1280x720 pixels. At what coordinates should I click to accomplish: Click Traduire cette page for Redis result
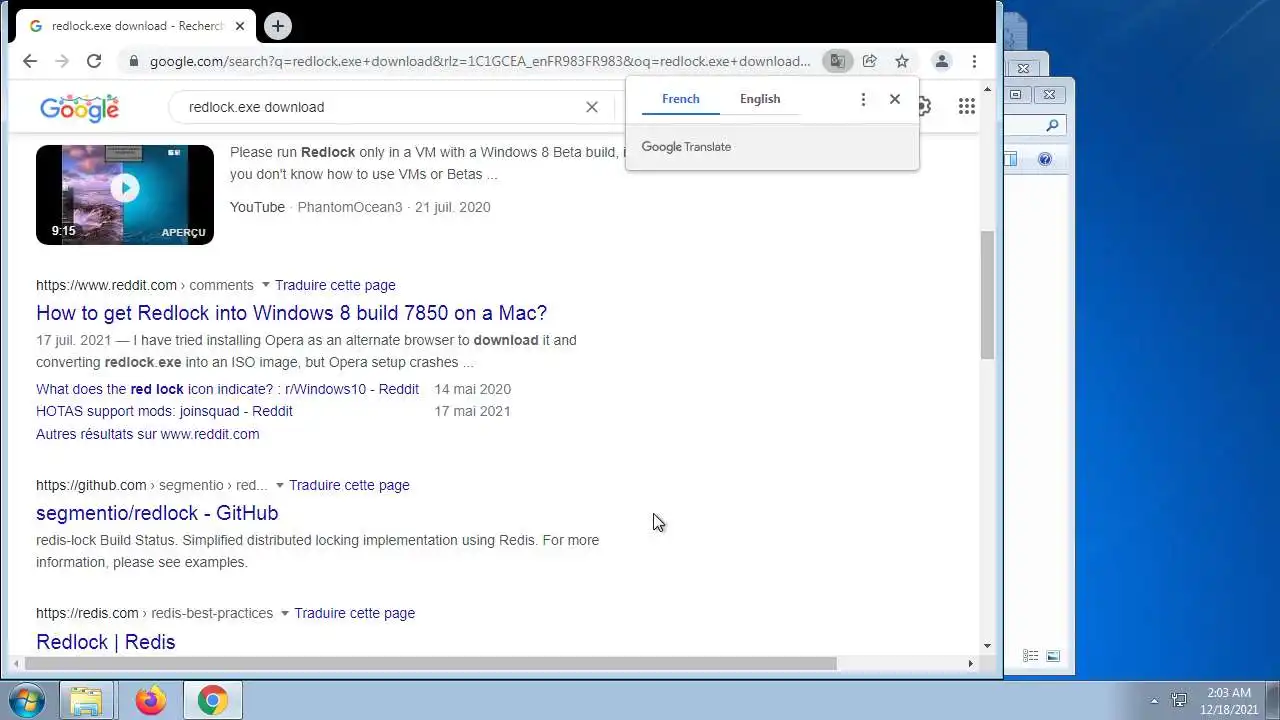(x=354, y=613)
